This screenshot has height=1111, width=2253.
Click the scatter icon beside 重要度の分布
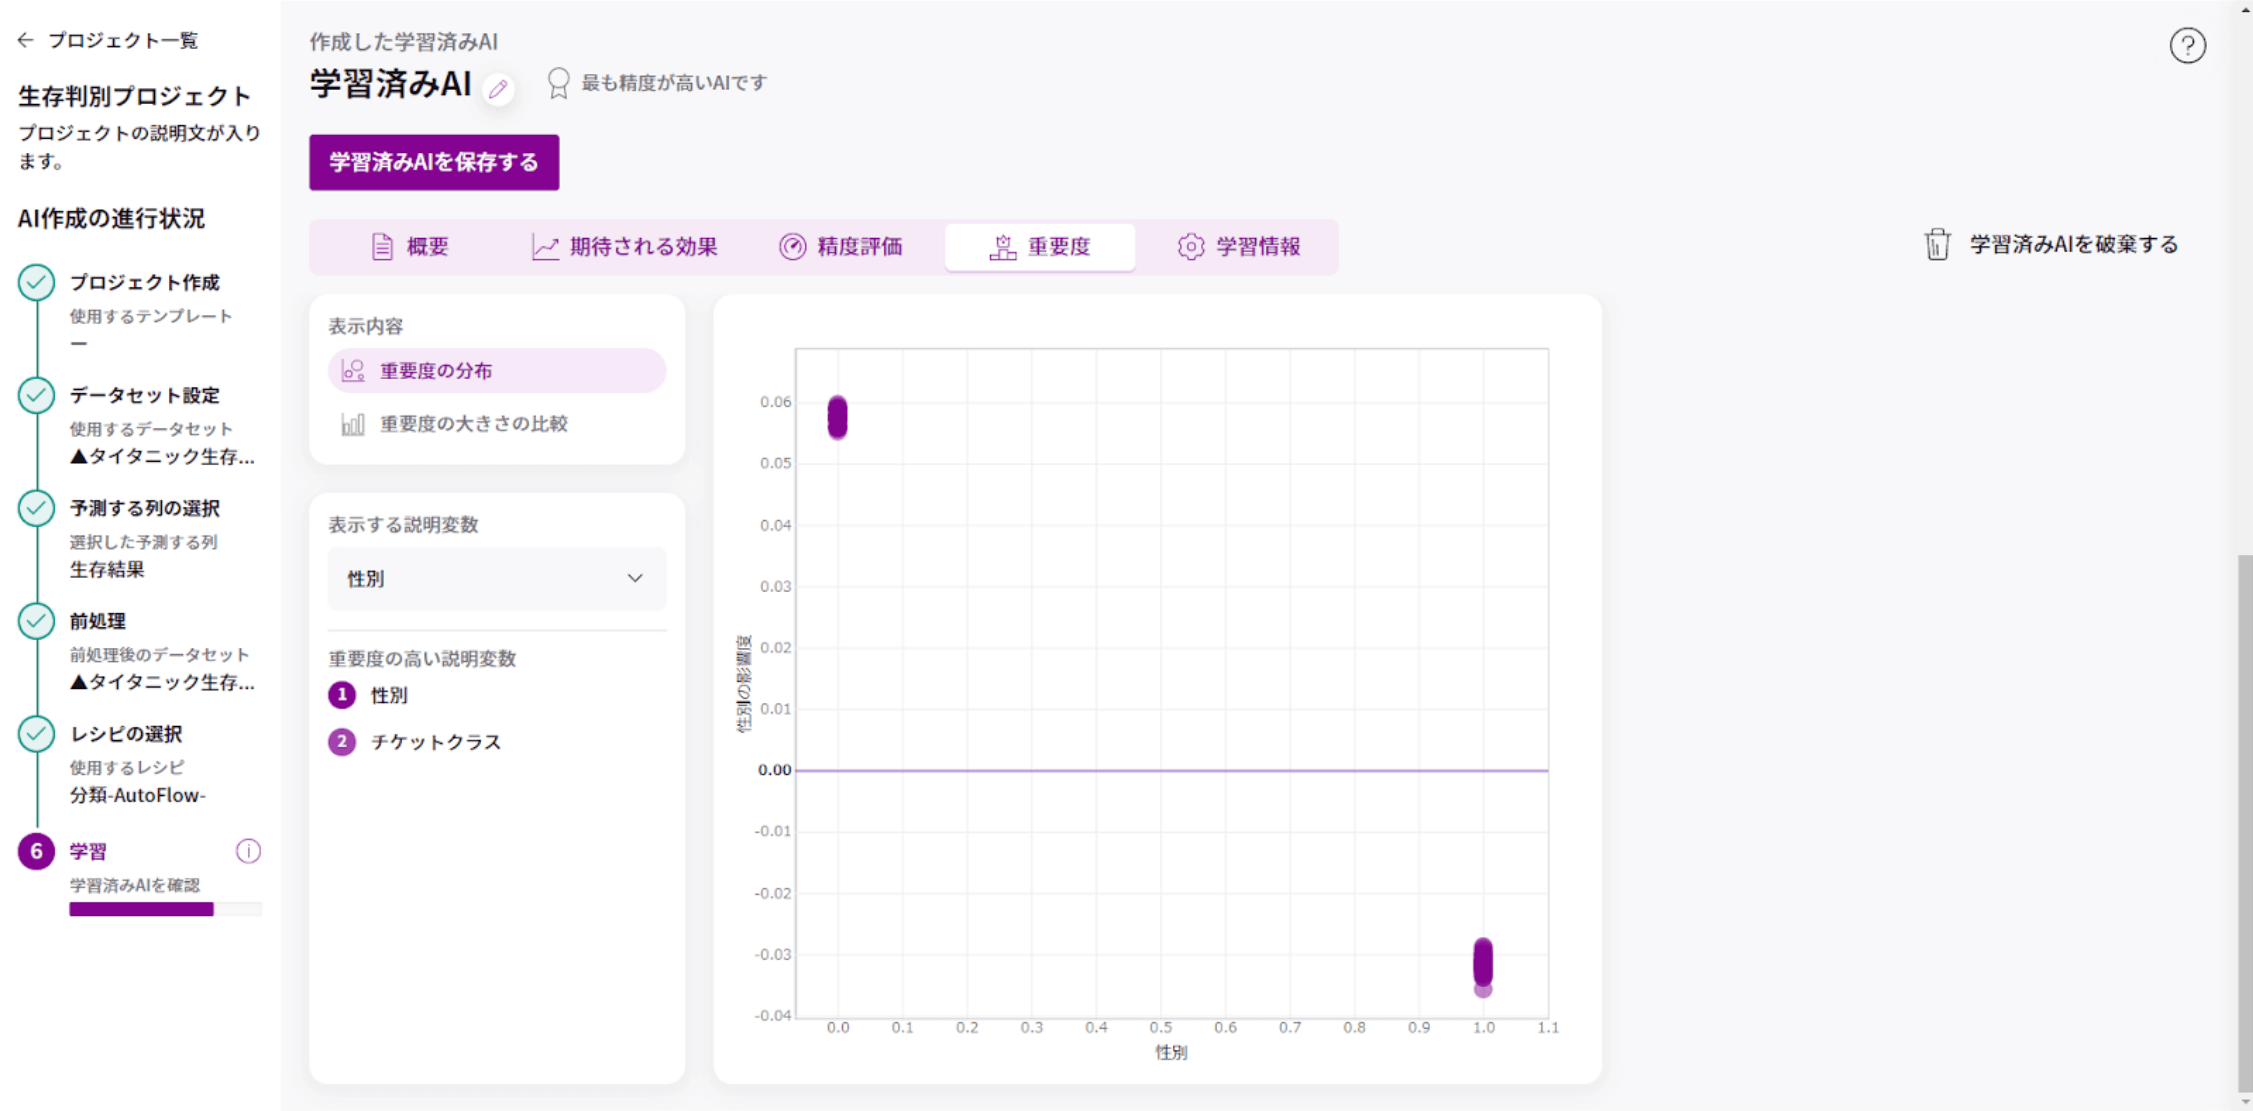pyautogui.click(x=353, y=371)
